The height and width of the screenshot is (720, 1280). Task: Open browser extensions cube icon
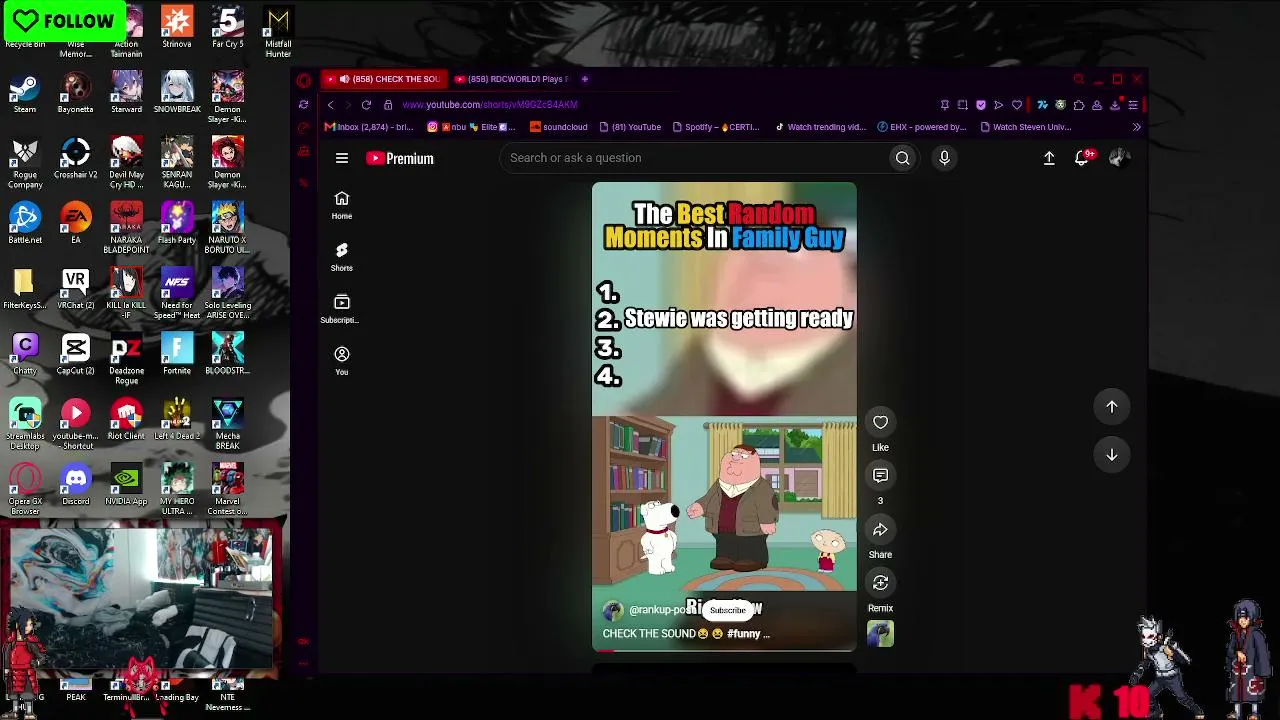(1079, 105)
